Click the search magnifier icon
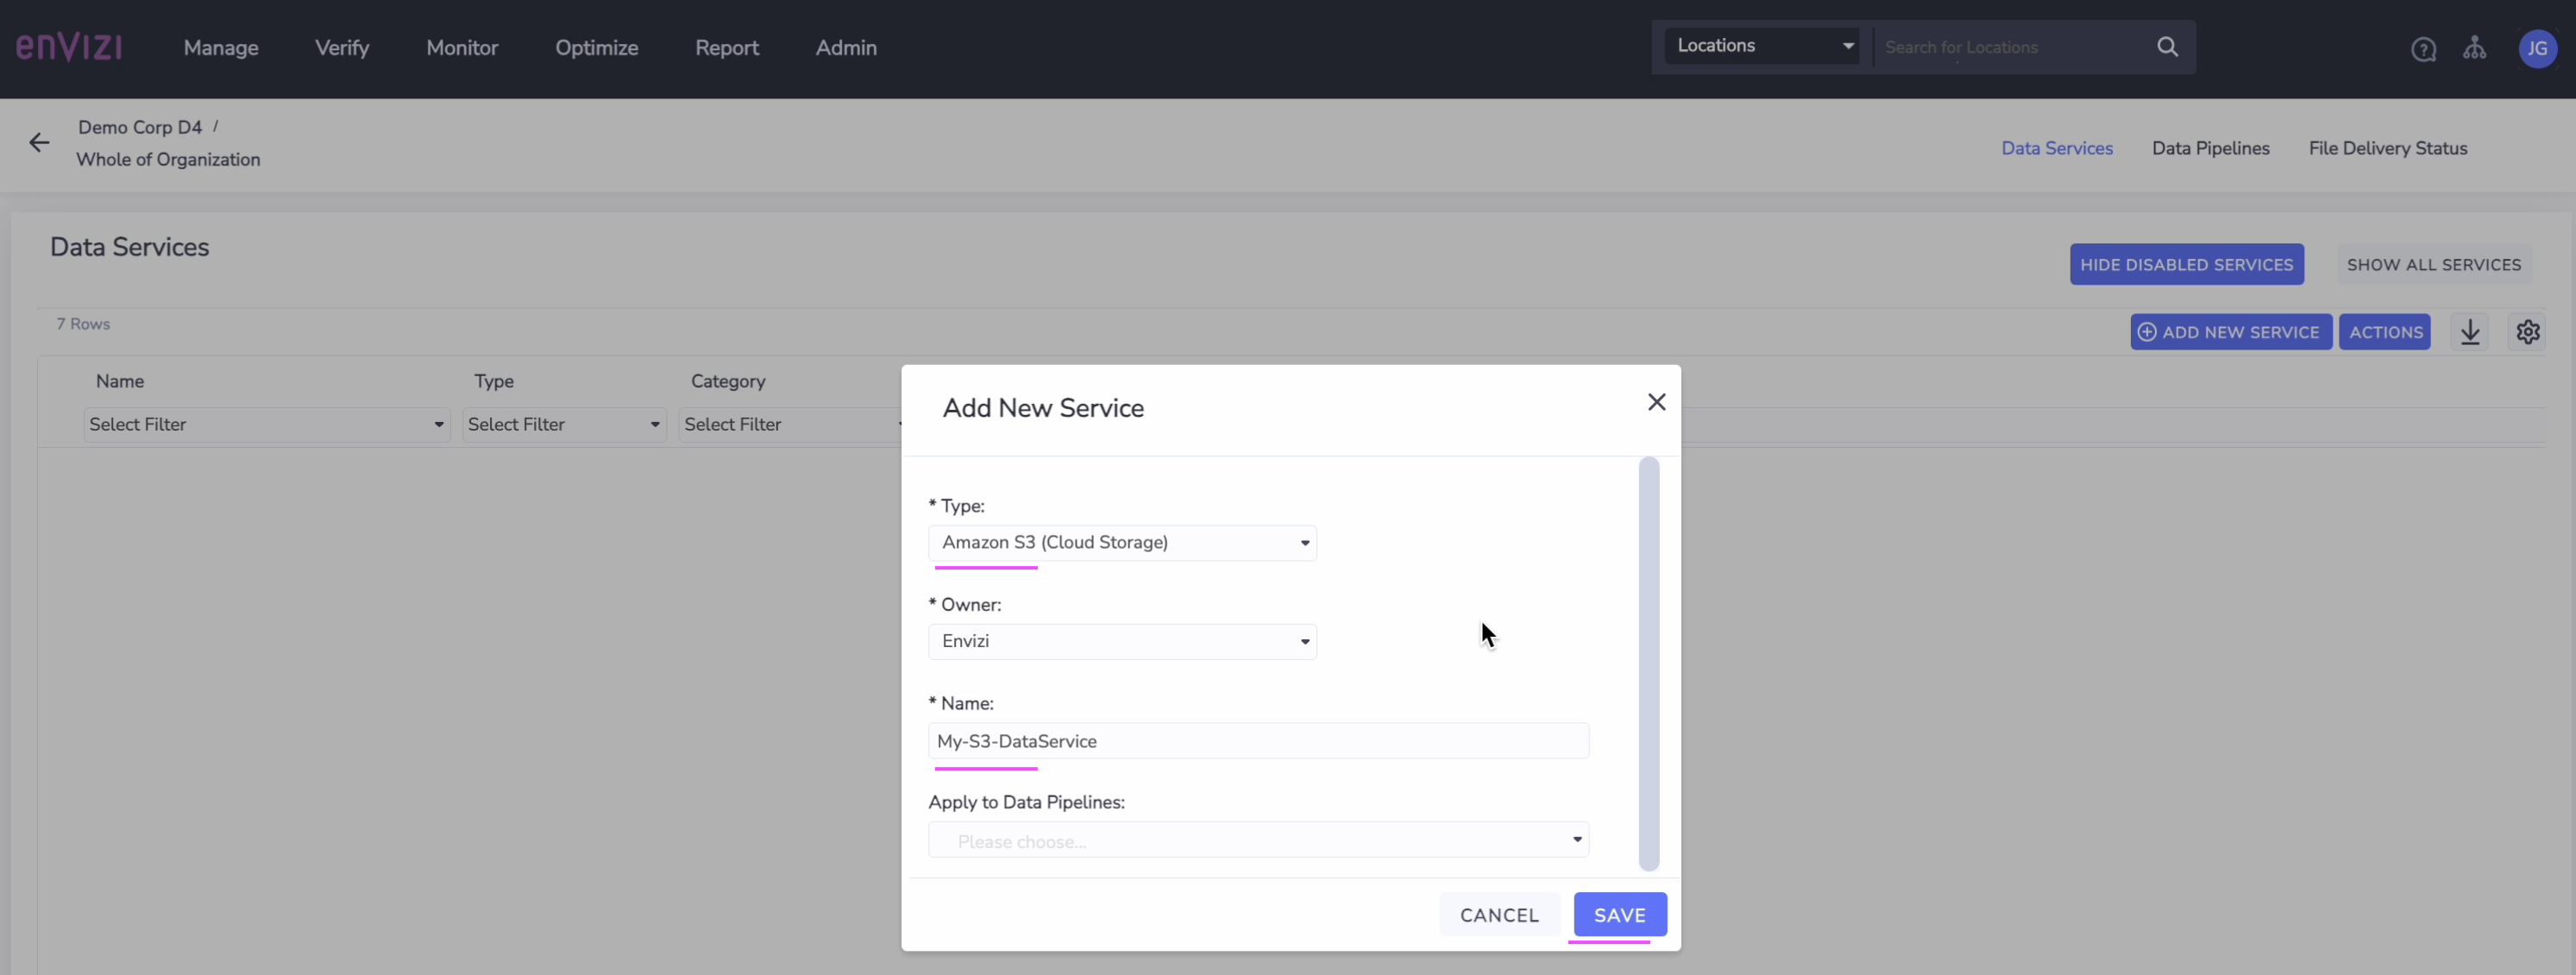The width and height of the screenshot is (2576, 975). click(x=2167, y=47)
